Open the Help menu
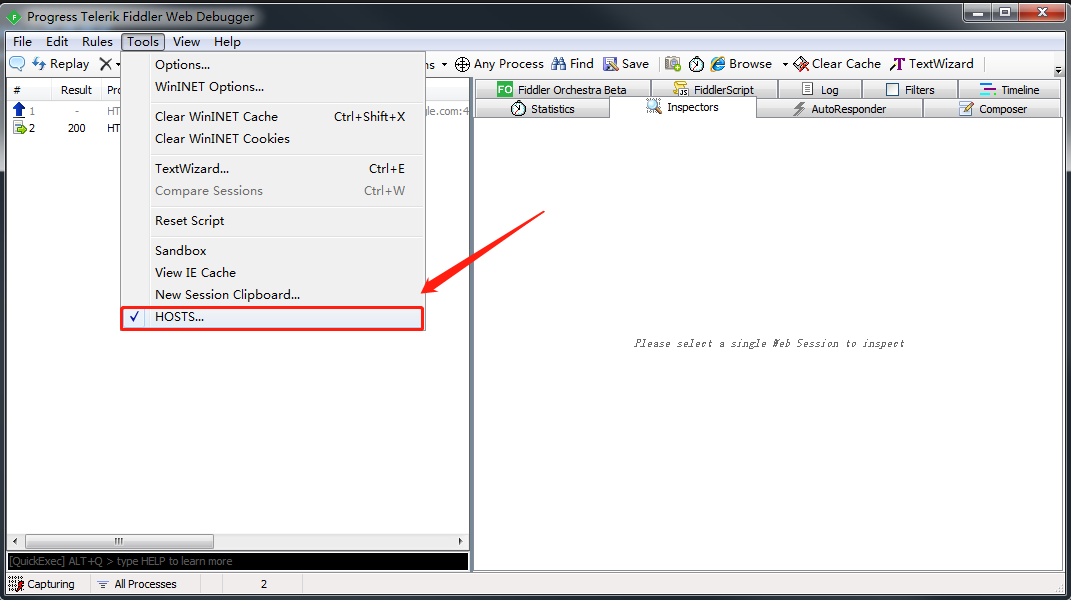The image size is (1071, 600). 227,42
